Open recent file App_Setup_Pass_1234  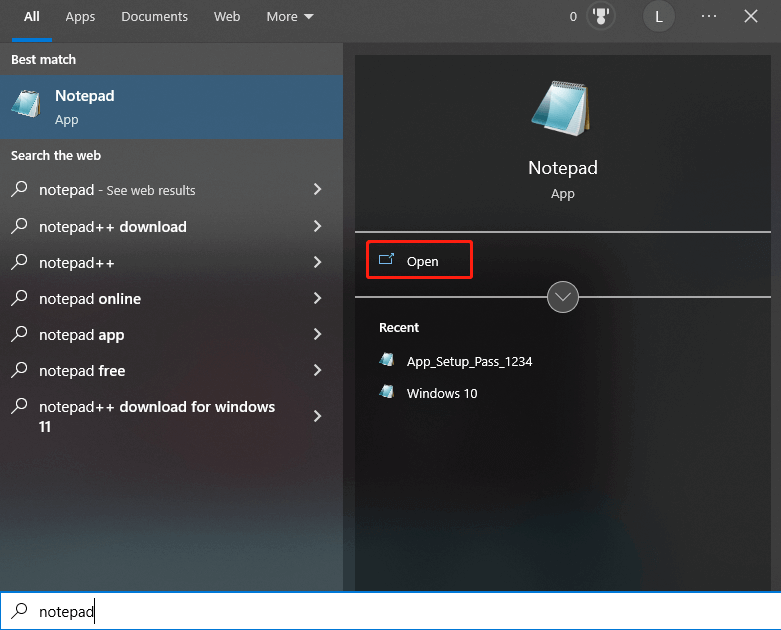pyautogui.click(x=469, y=362)
